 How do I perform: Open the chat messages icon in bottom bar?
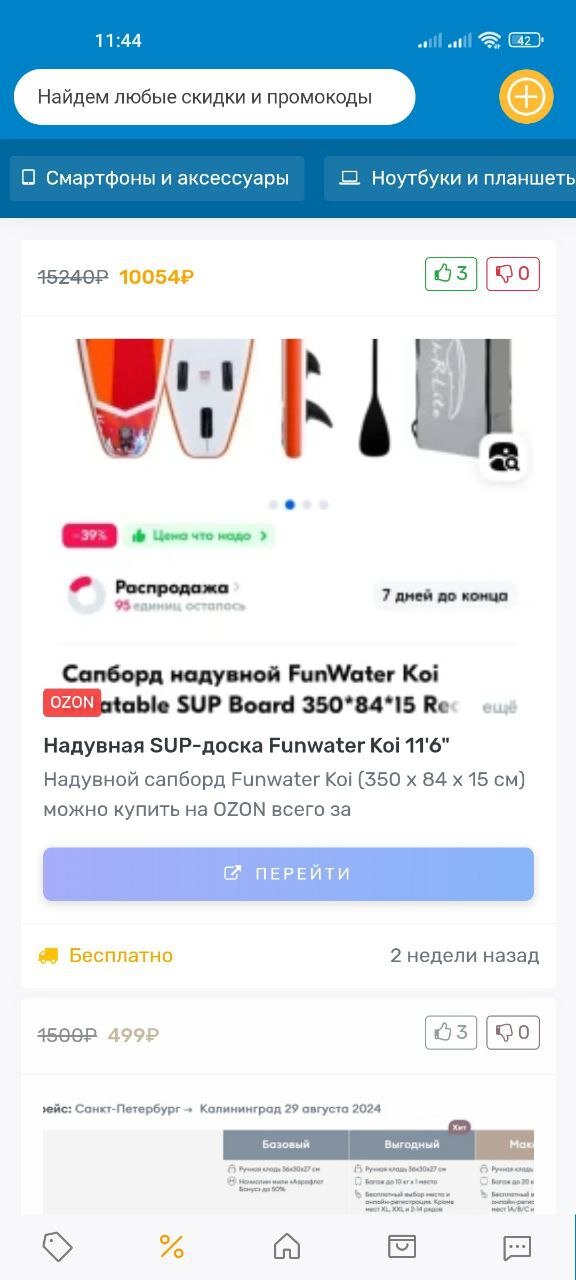517,1246
